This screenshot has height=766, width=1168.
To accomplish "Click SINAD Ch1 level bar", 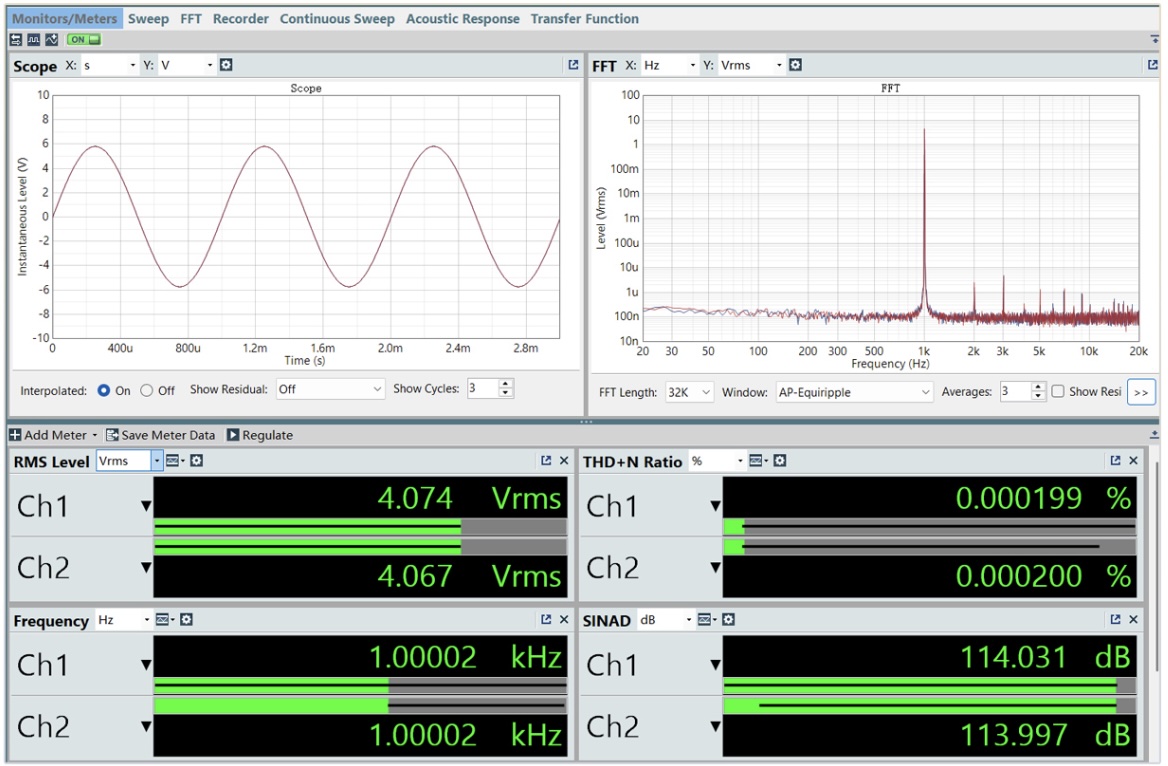I will pos(930,686).
